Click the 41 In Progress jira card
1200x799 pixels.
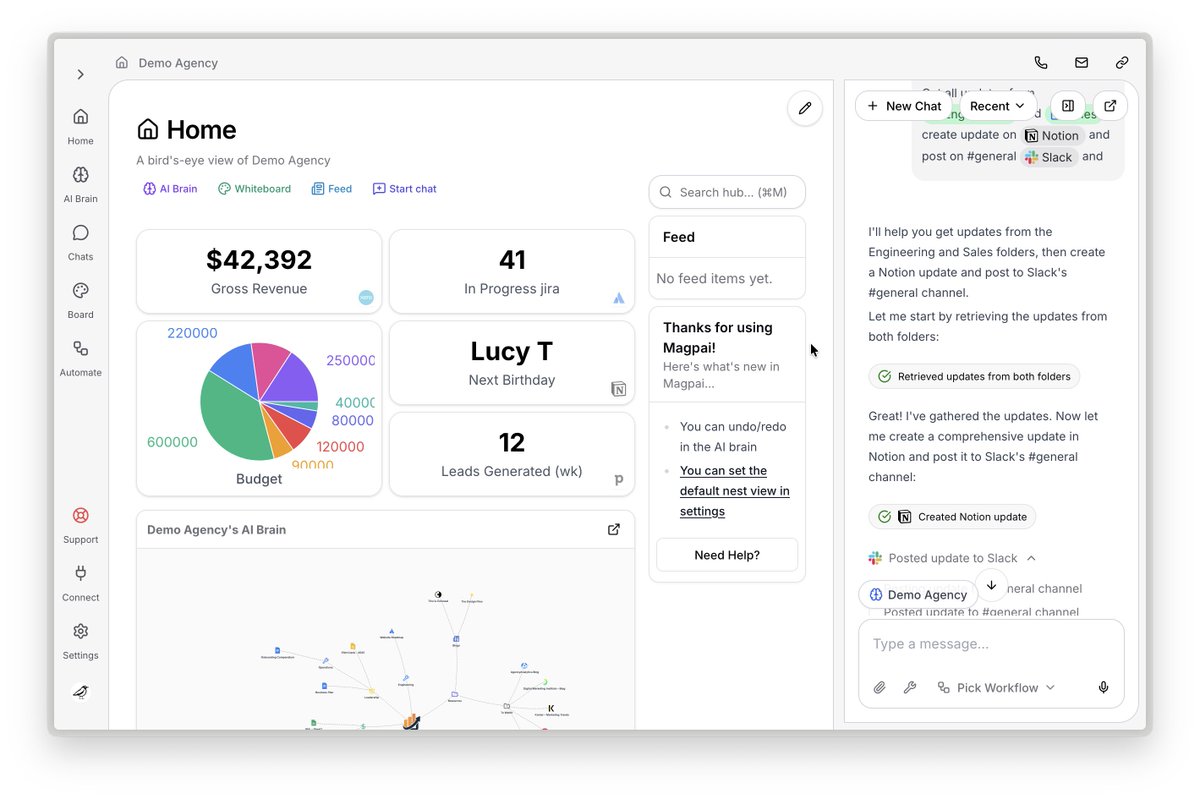(x=512, y=272)
